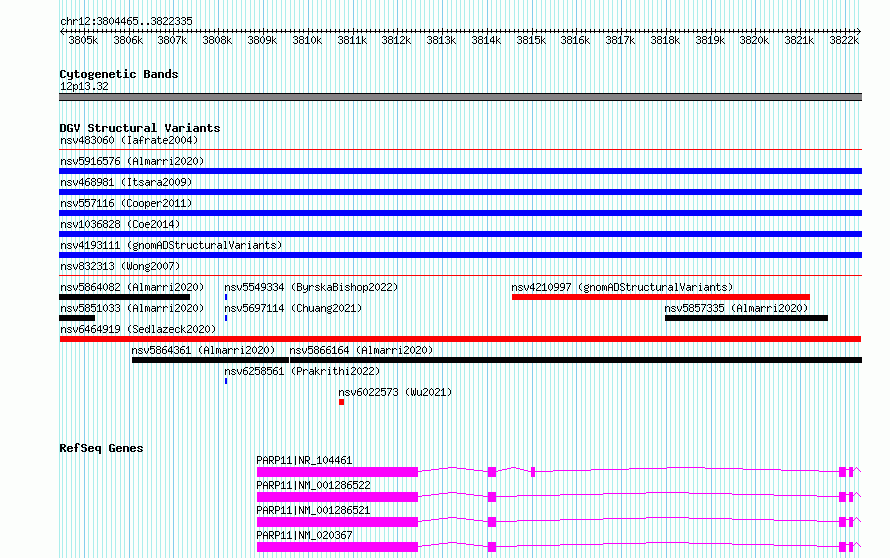Click the 3818k ruler tick label
This screenshot has width=890, height=558.
(665, 41)
